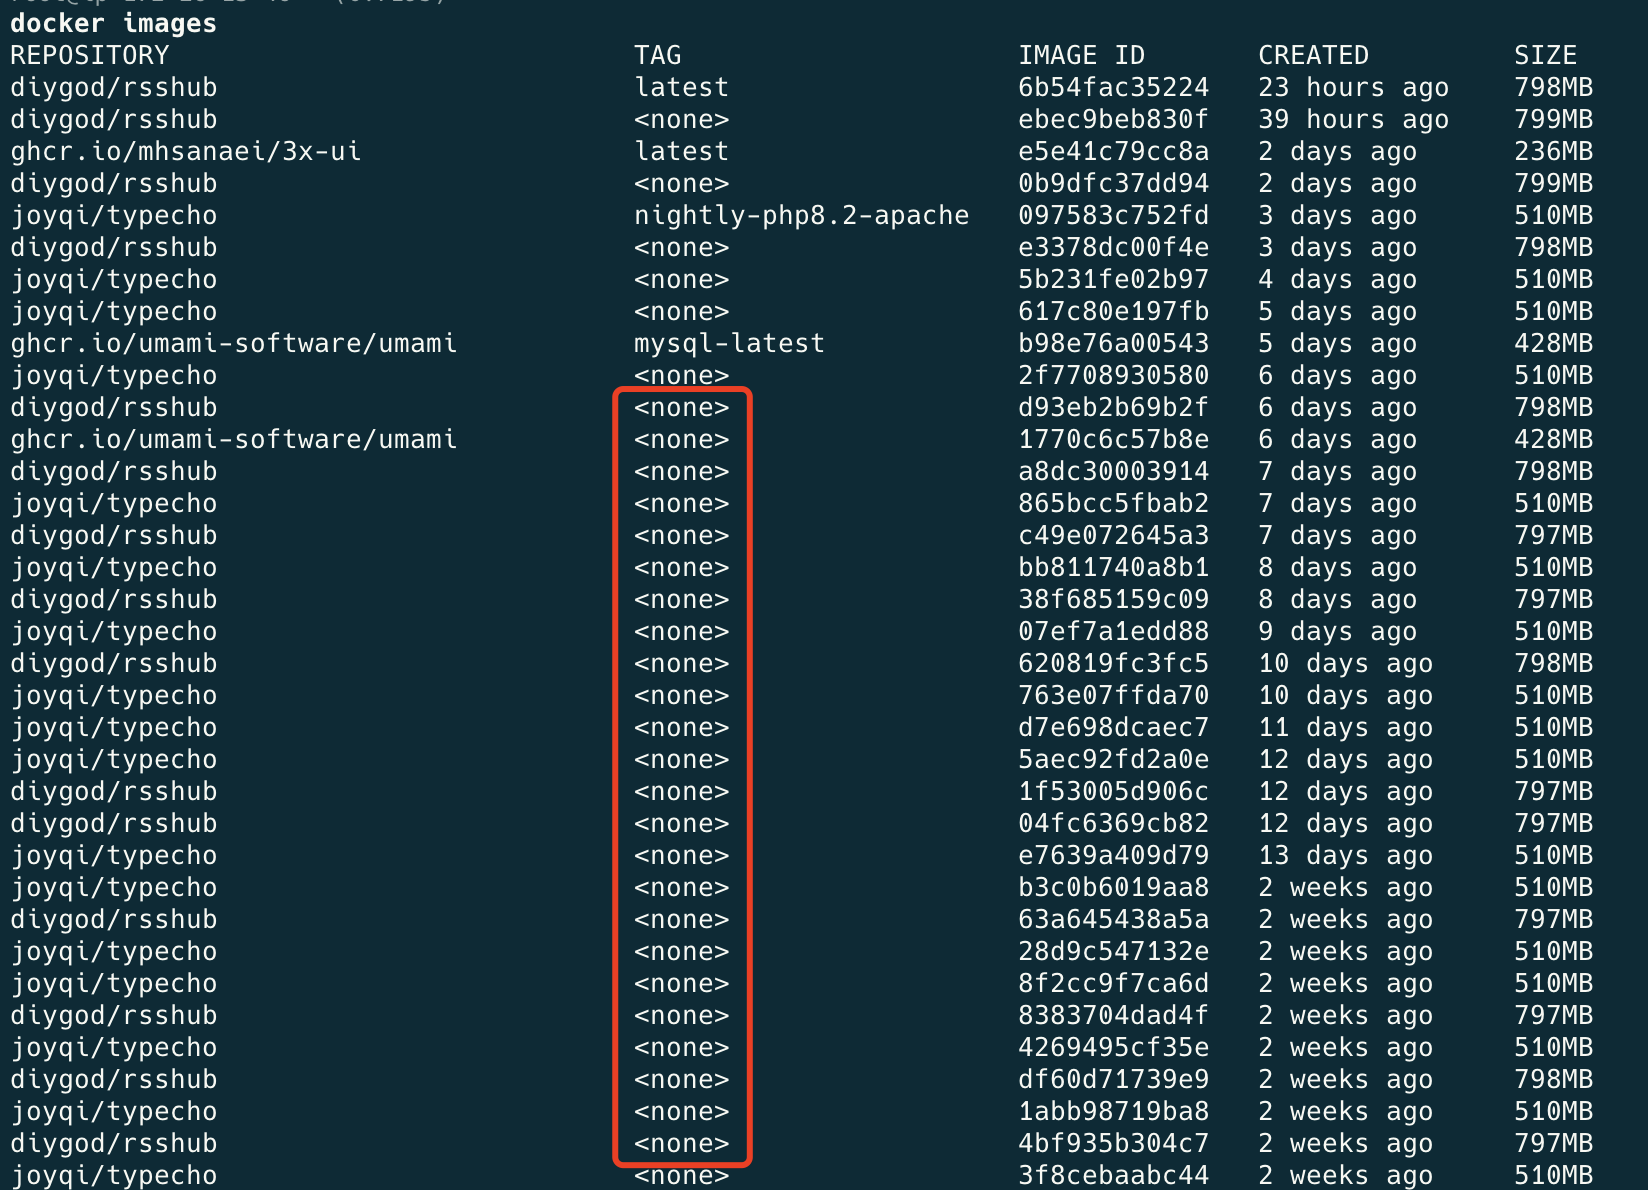Select image ID 3f8cebaabc44
This screenshot has height=1190, width=1648.
pos(1113,1175)
